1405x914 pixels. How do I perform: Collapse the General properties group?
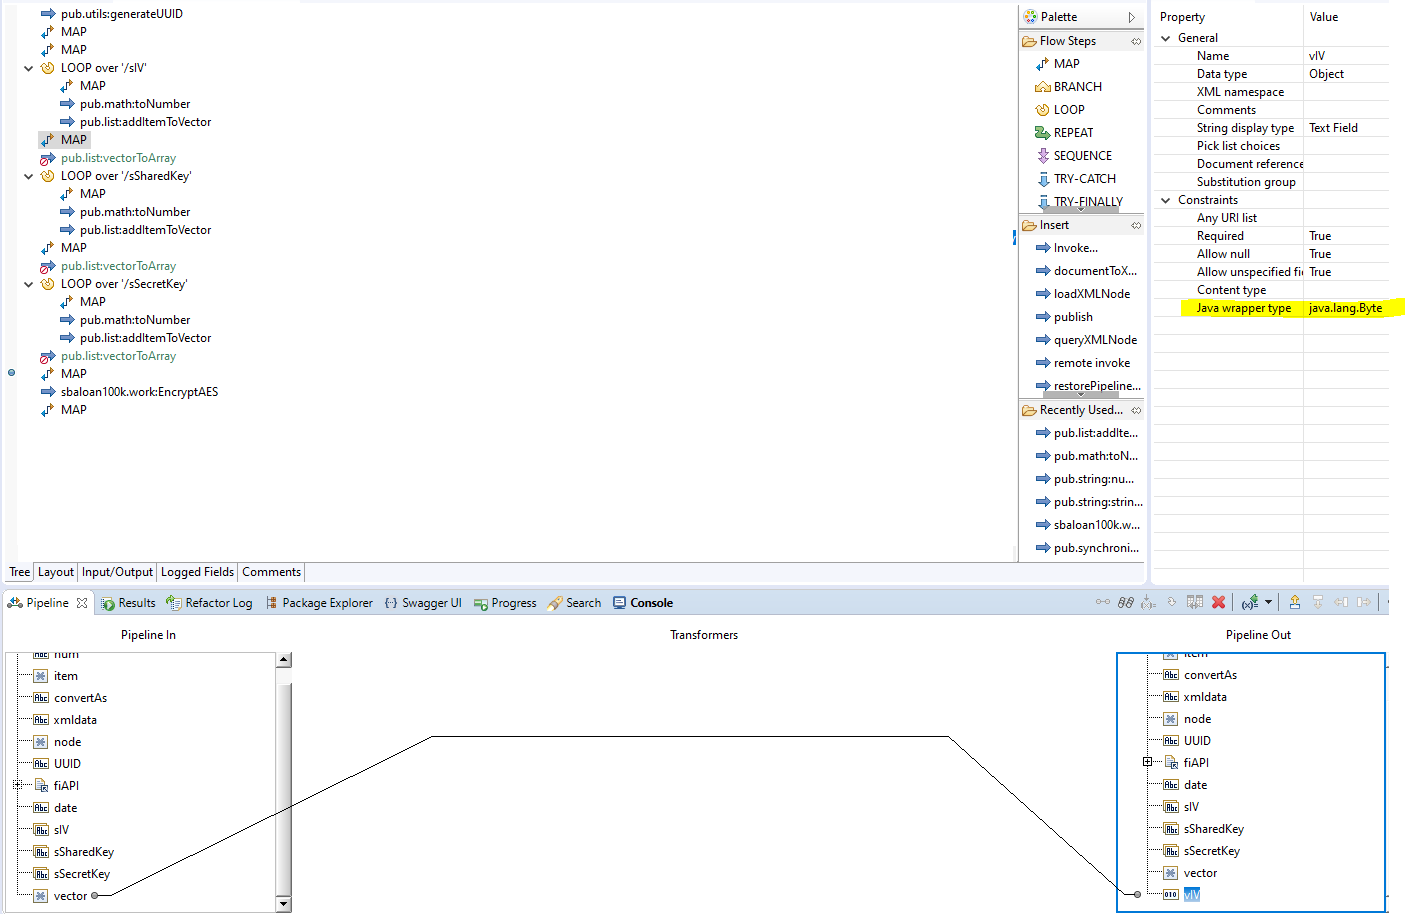tap(1166, 38)
